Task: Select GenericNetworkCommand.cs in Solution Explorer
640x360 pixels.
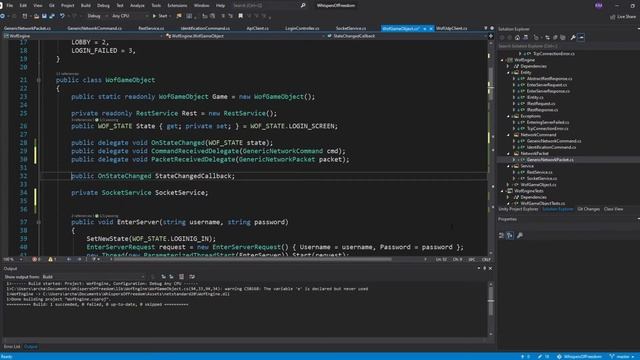Action: click(x=553, y=141)
